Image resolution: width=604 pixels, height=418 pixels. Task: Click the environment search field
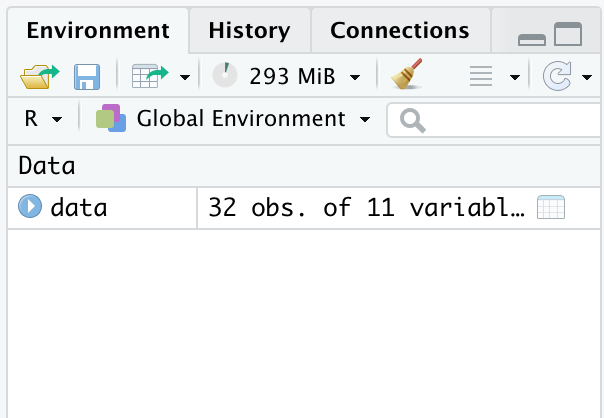tap(495, 120)
